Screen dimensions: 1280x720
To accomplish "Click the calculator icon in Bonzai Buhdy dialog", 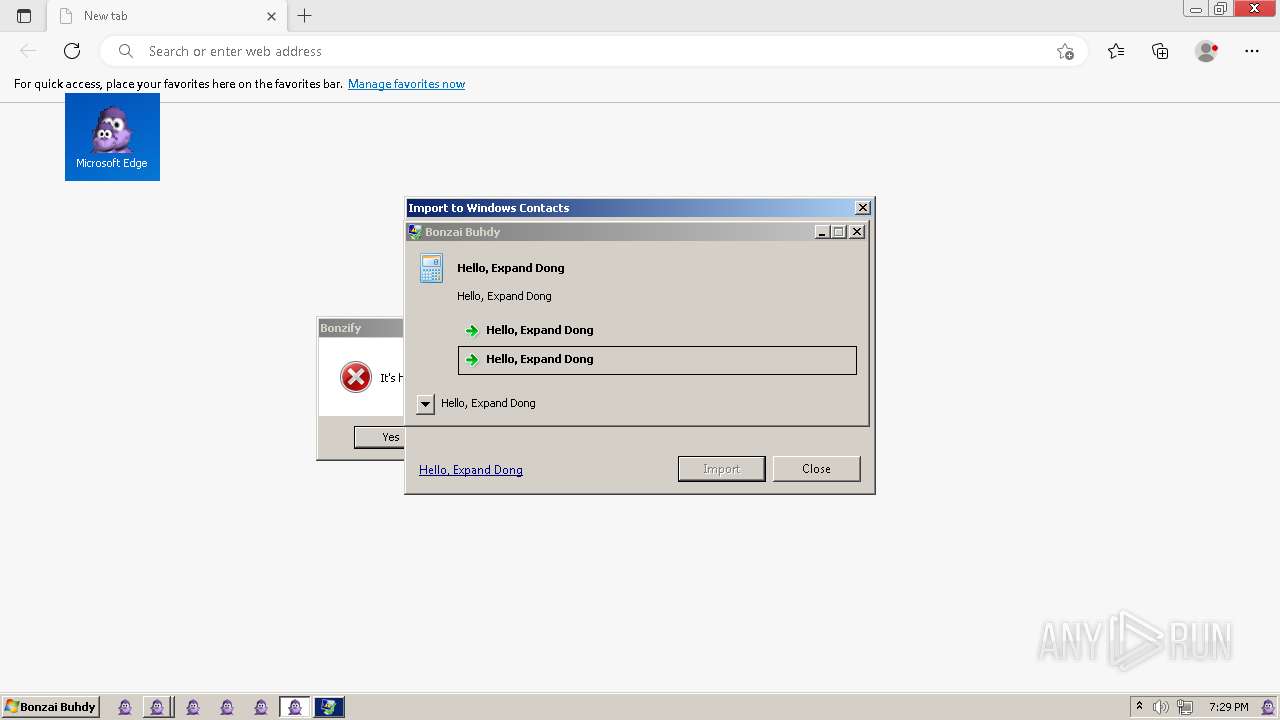I will (x=431, y=268).
